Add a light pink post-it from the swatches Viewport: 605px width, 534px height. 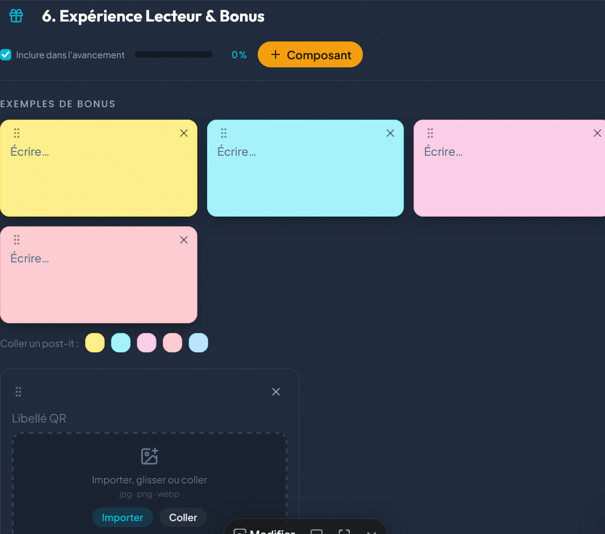tap(147, 343)
